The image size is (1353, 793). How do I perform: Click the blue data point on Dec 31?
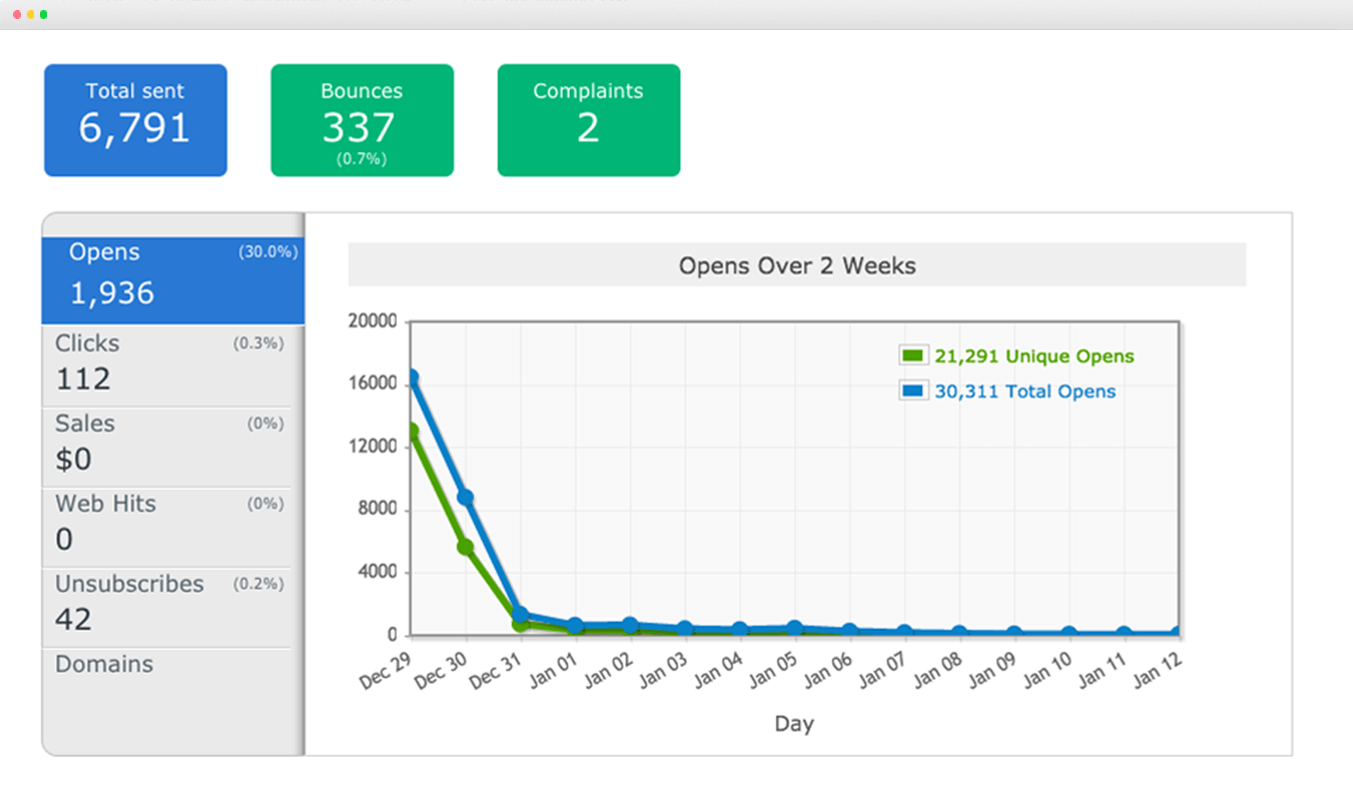coord(520,614)
